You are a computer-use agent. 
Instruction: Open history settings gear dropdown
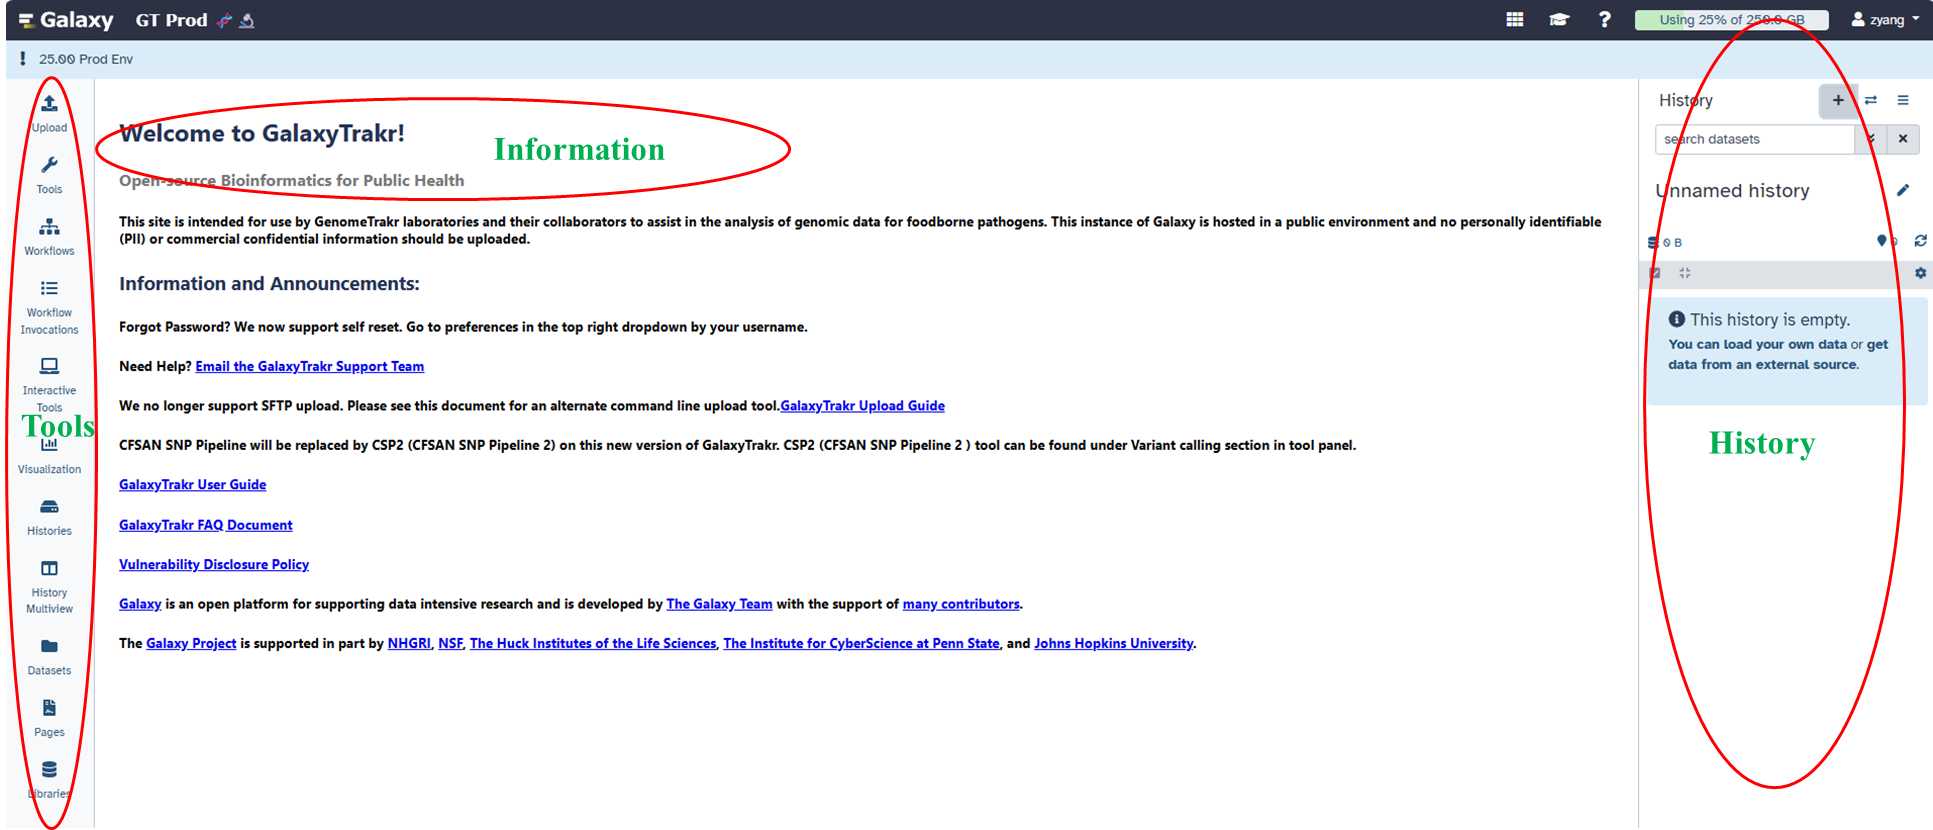pos(1920,273)
